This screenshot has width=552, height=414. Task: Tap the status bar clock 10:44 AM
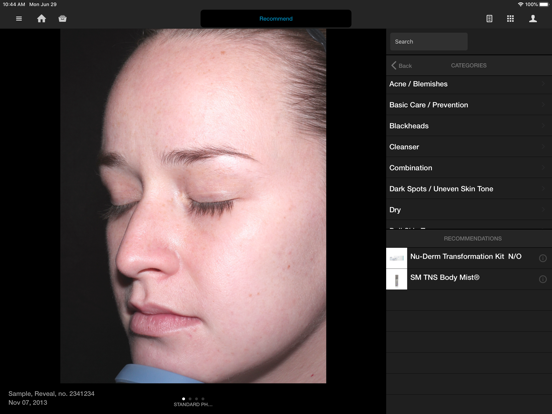click(x=14, y=5)
